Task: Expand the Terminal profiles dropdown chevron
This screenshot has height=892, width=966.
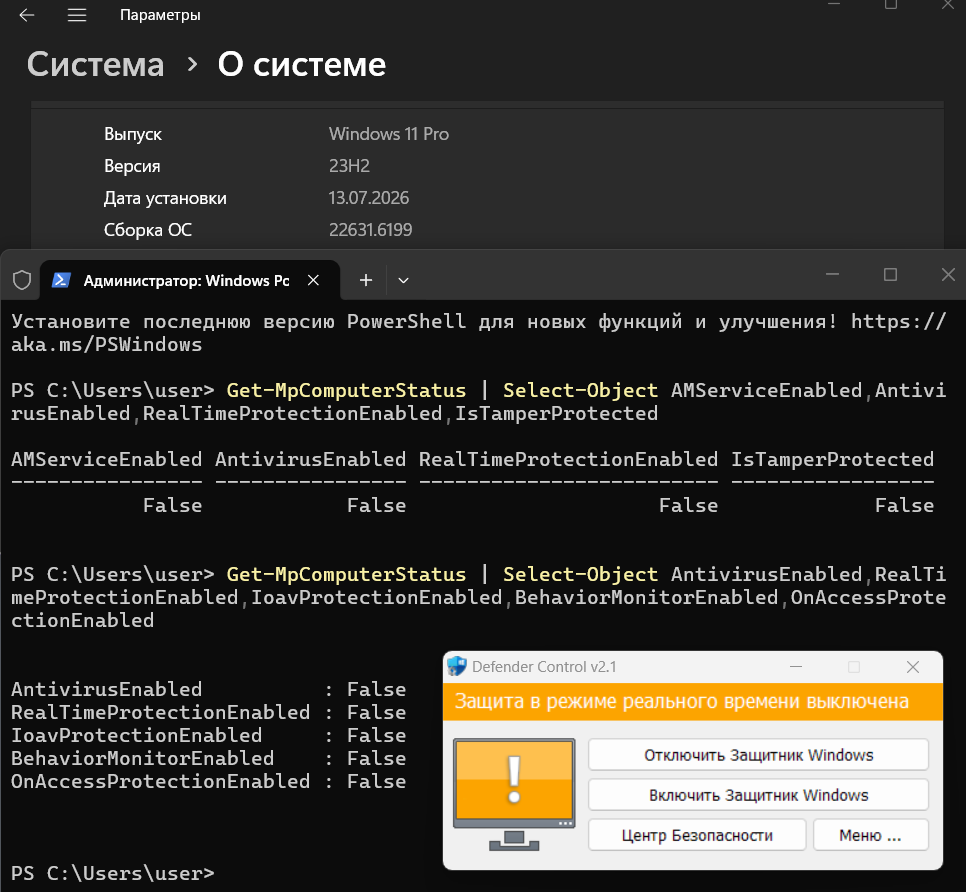Action: click(x=404, y=280)
